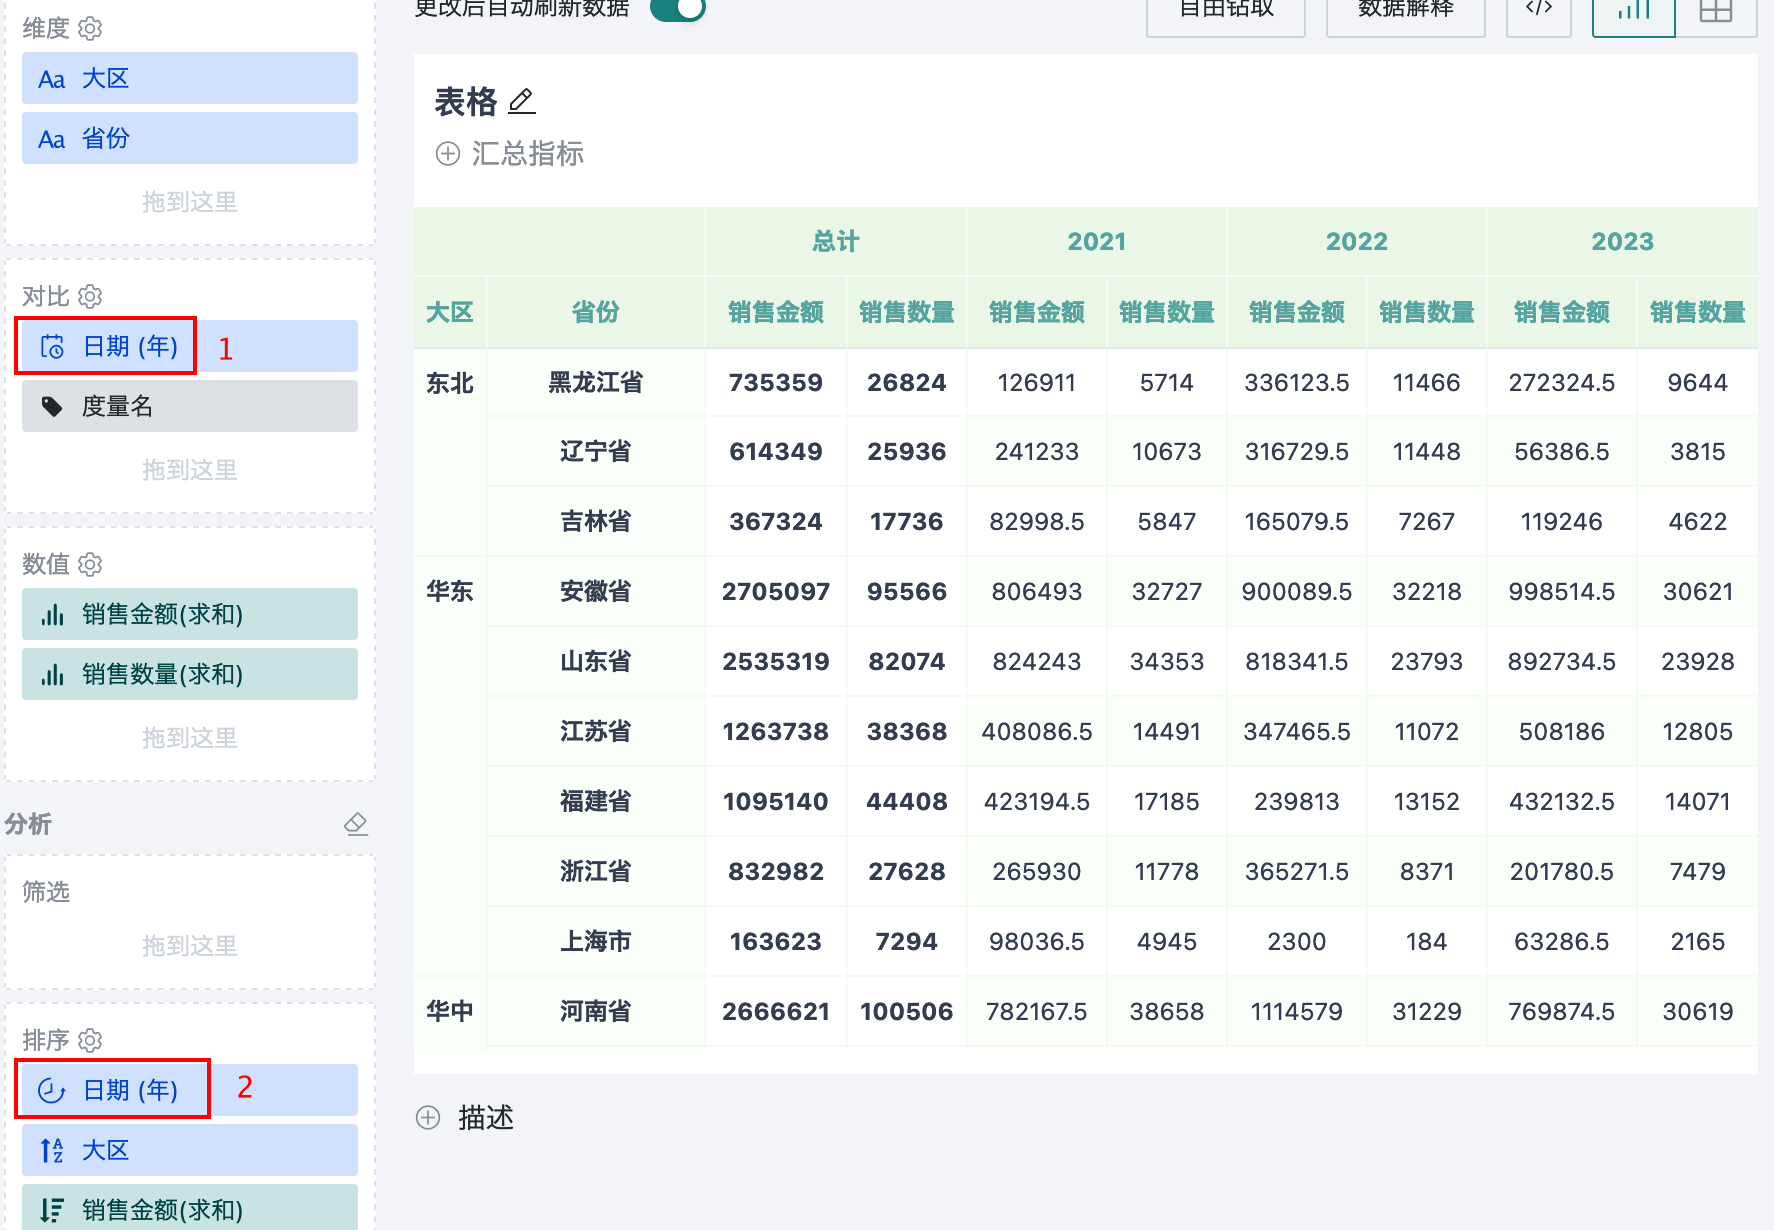Select the 辽宁省 row cell
The height and width of the screenshot is (1230, 1774).
point(596,451)
